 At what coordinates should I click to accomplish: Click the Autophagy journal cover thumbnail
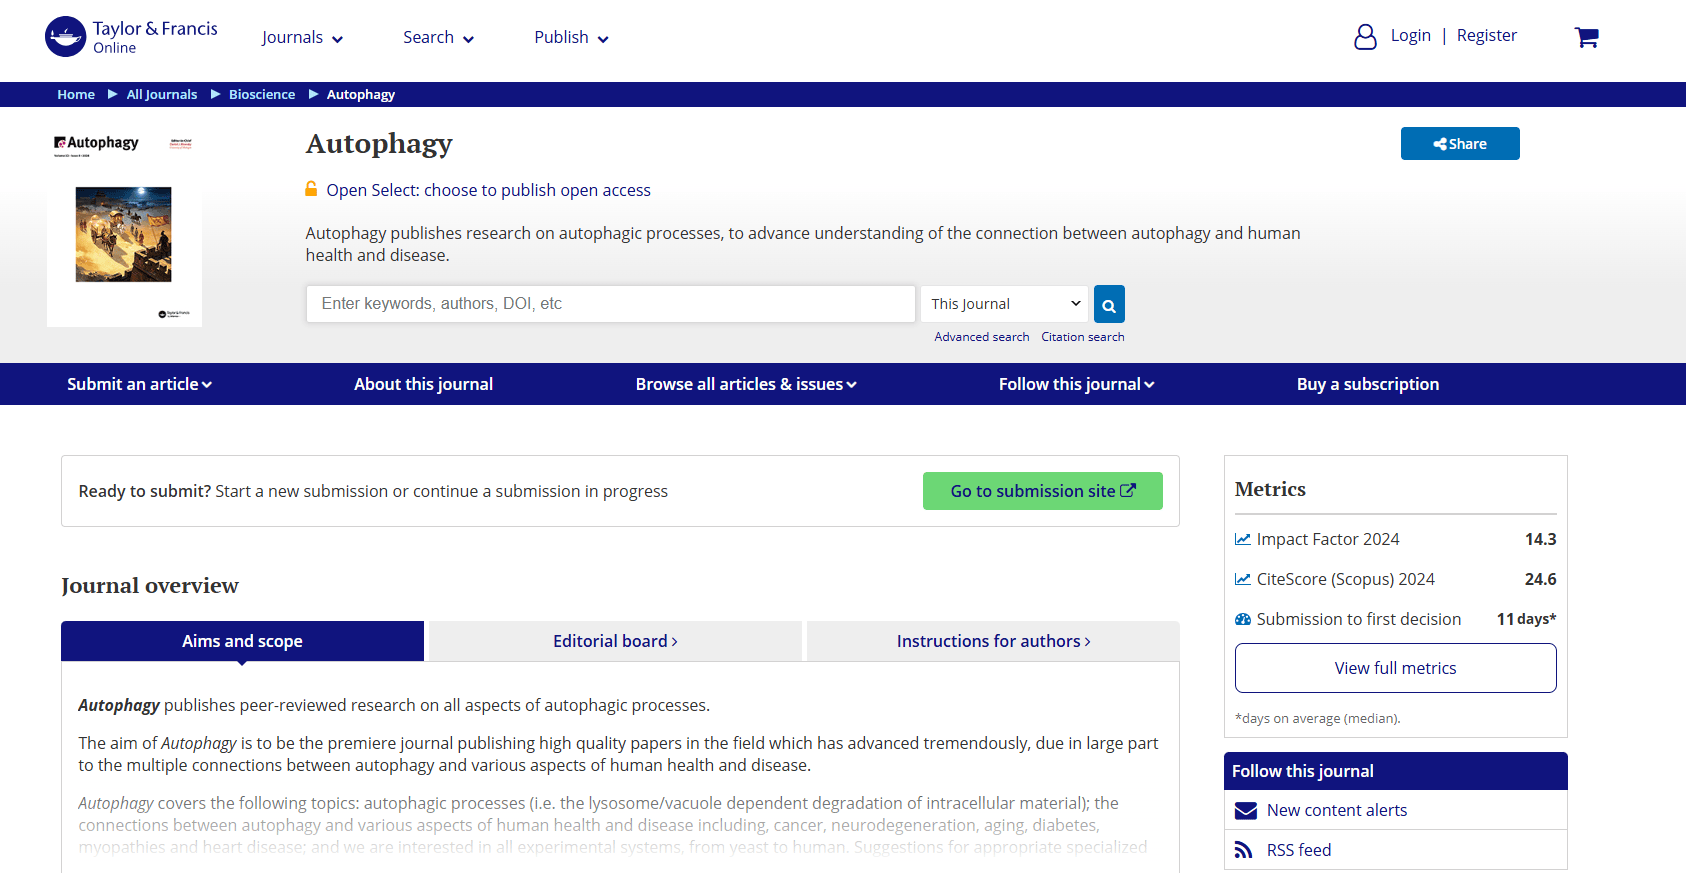point(124,227)
